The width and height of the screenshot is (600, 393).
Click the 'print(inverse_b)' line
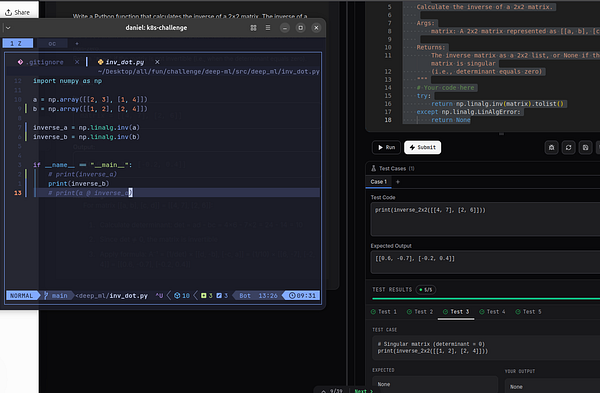pos(78,184)
